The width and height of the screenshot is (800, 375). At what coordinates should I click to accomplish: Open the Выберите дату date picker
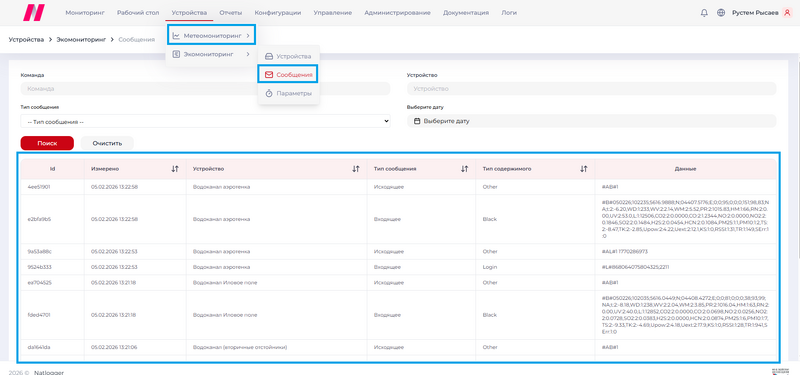click(x=591, y=121)
